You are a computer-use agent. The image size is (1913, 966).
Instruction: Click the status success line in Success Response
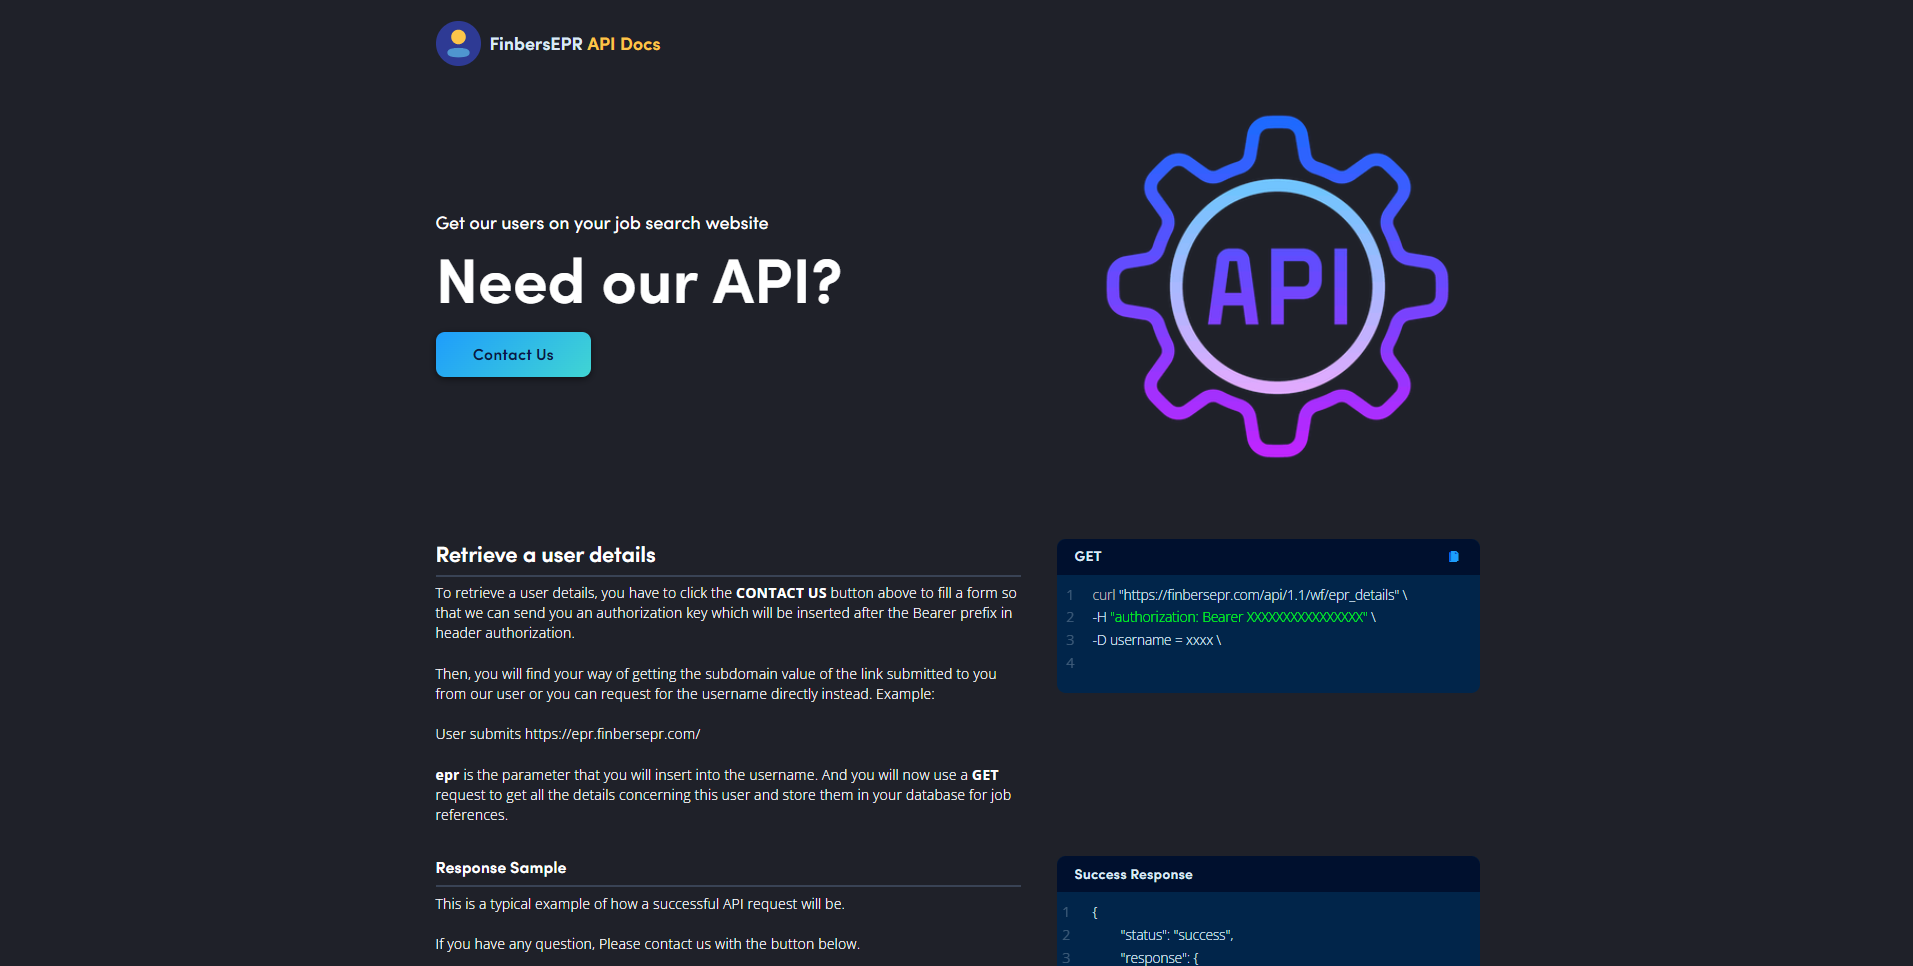pyautogui.click(x=1176, y=934)
